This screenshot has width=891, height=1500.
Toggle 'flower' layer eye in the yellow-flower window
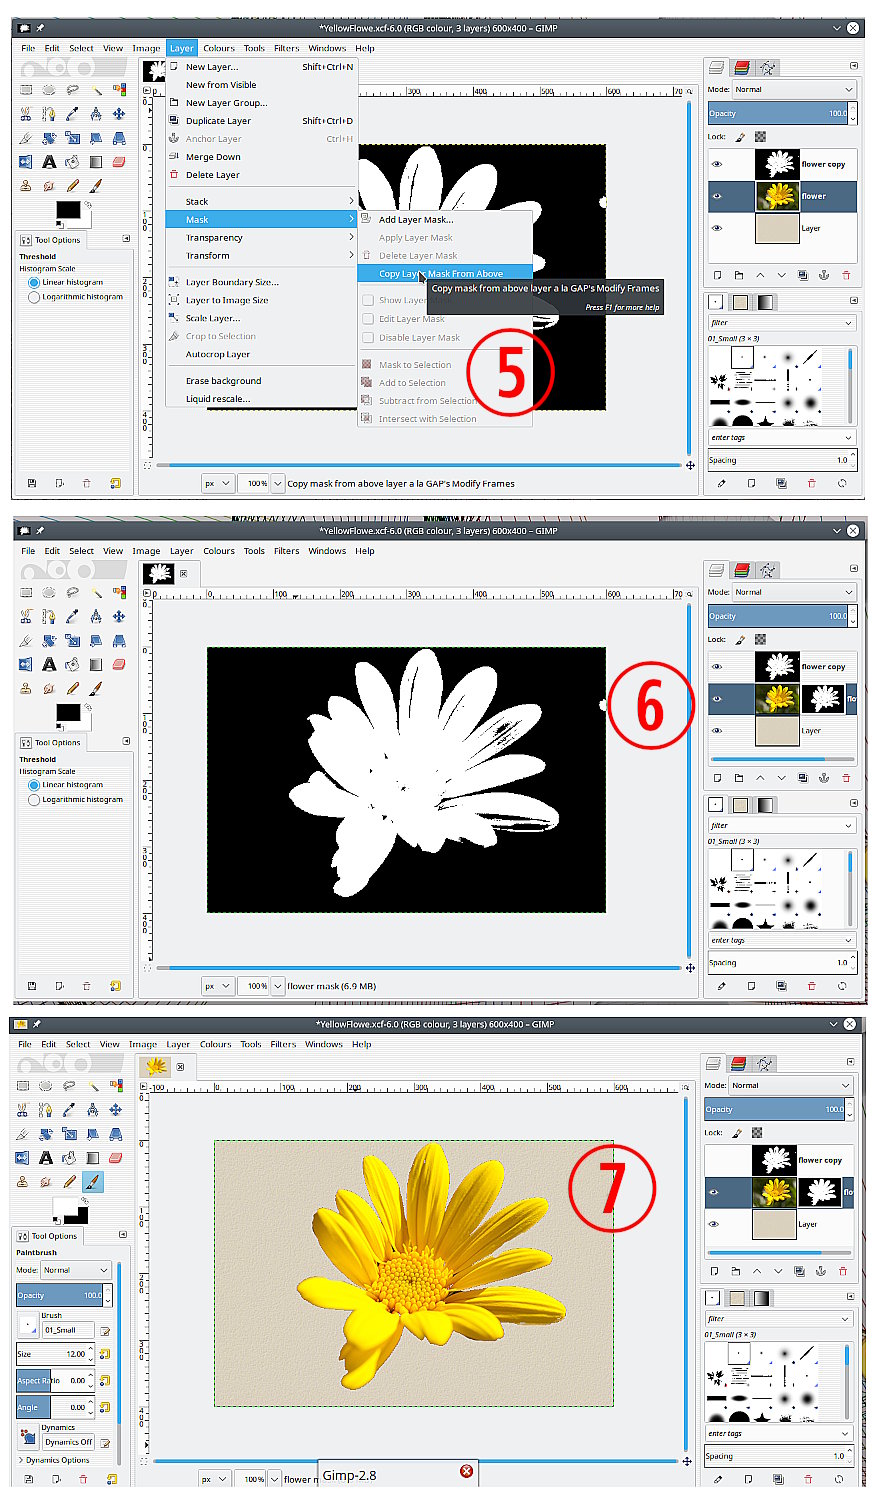coord(714,1191)
